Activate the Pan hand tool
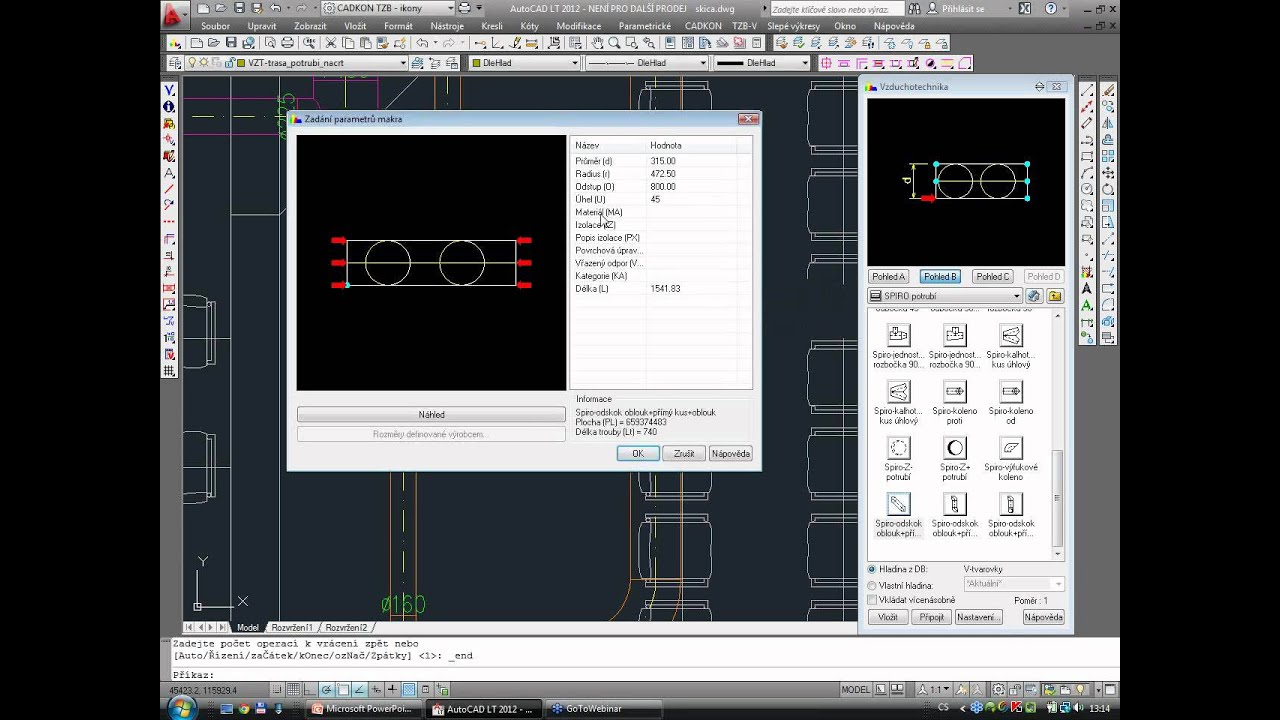The width and height of the screenshot is (1280, 720). pos(597,43)
